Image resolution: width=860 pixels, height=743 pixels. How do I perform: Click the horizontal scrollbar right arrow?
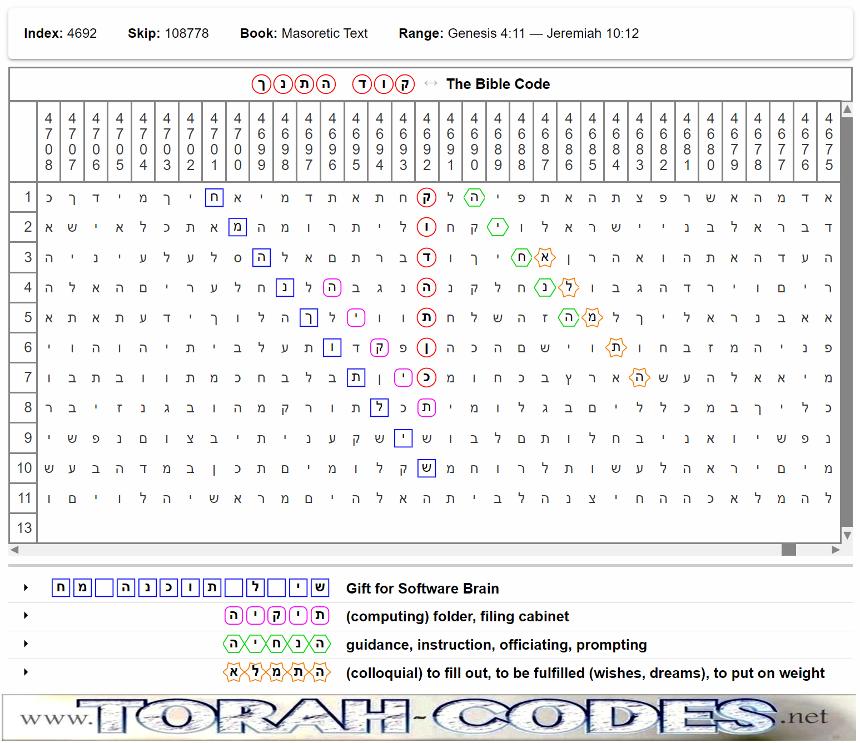(833, 550)
